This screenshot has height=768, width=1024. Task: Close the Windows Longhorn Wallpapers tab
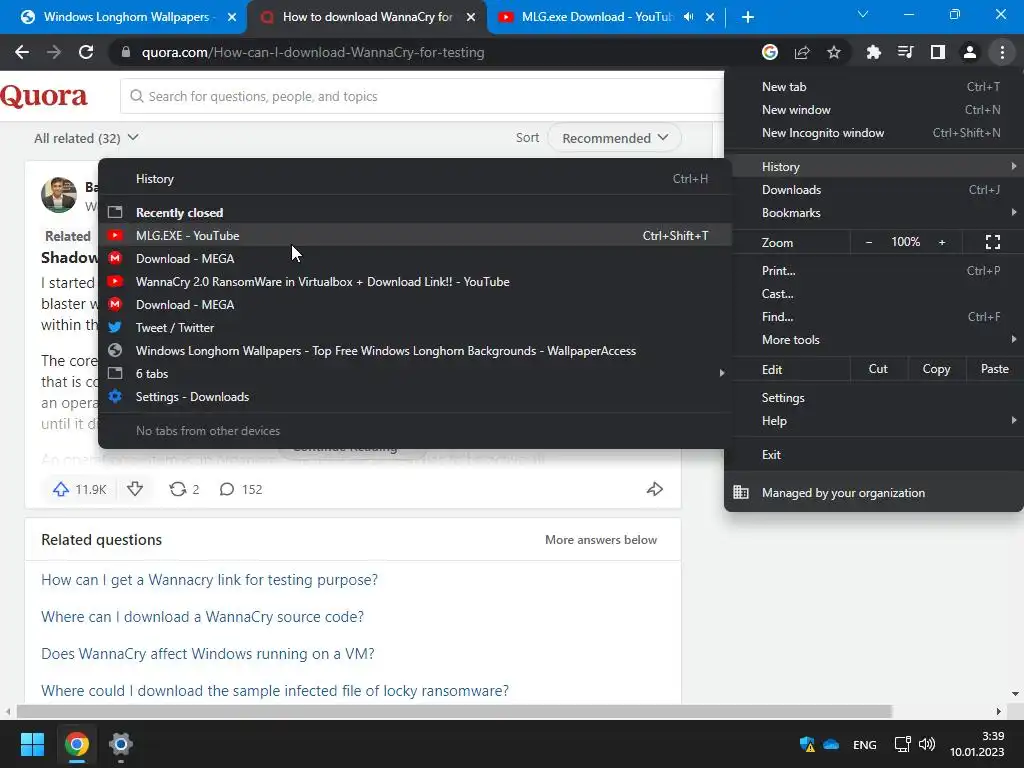(x=232, y=17)
